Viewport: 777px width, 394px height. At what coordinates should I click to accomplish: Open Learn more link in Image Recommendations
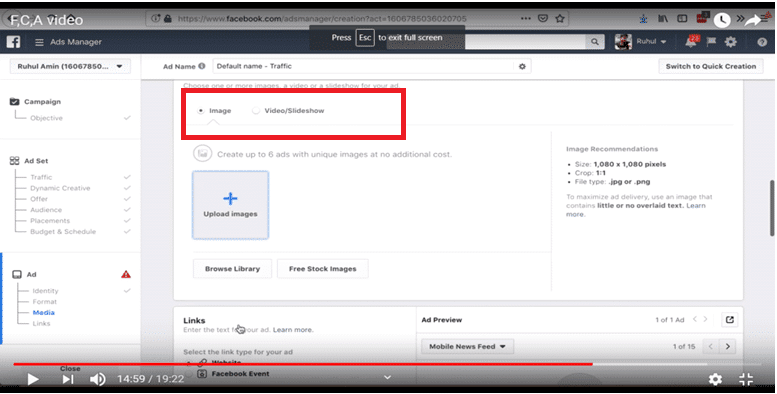pos(696,206)
